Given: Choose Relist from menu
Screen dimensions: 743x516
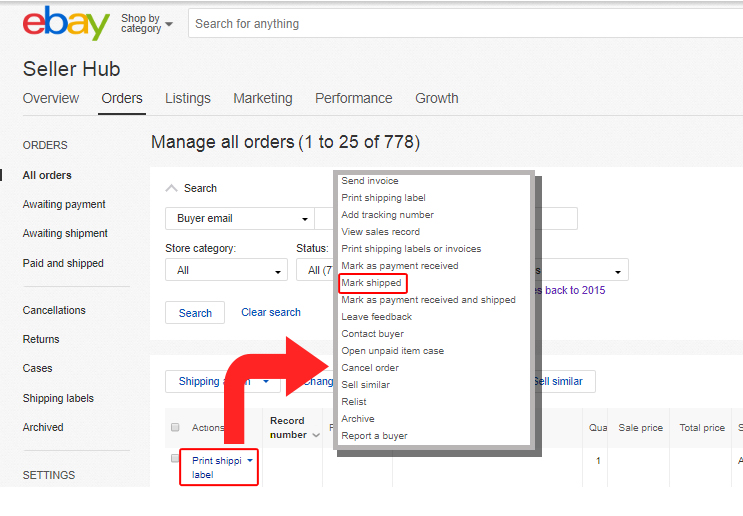Looking at the screenshot, I should (x=354, y=402).
